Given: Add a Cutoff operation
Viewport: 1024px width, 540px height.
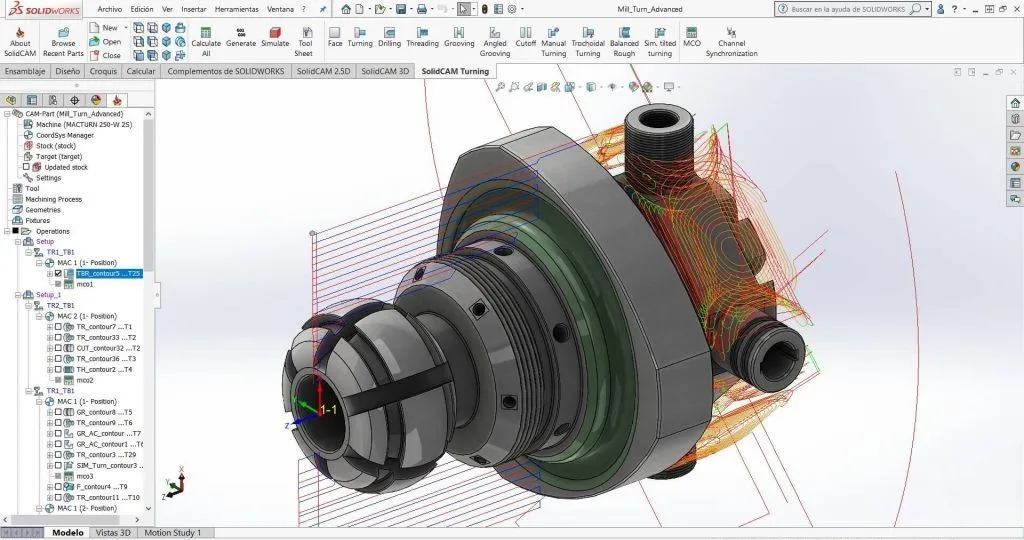Looking at the screenshot, I should coord(525,37).
